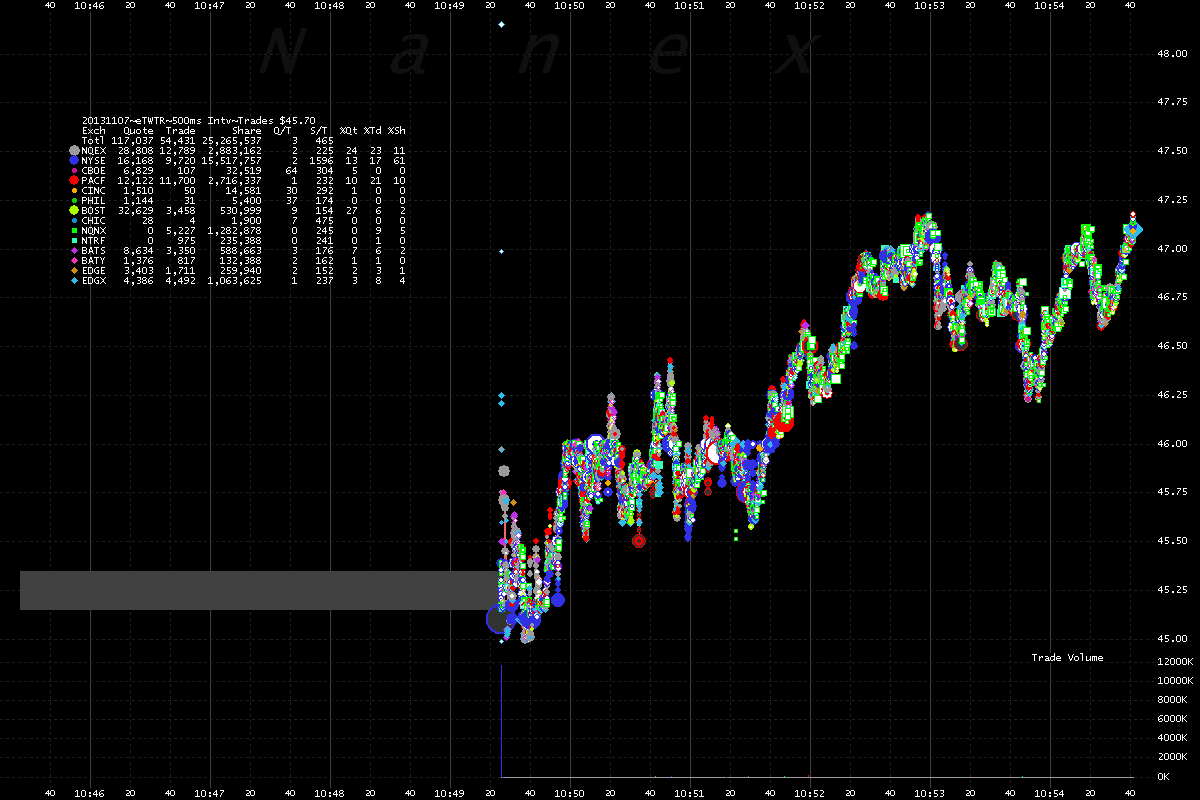
Task: Click the 10:46 time label on top axis
Action: point(90,6)
